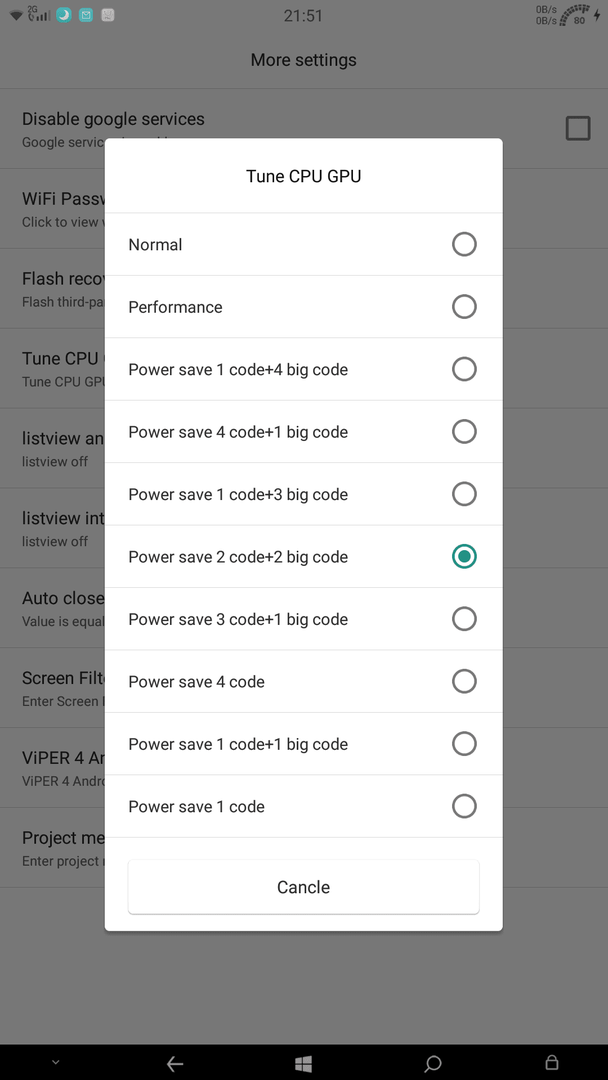Pick the Power save 4 code option
The width and height of the screenshot is (608, 1080).
click(x=304, y=681)
